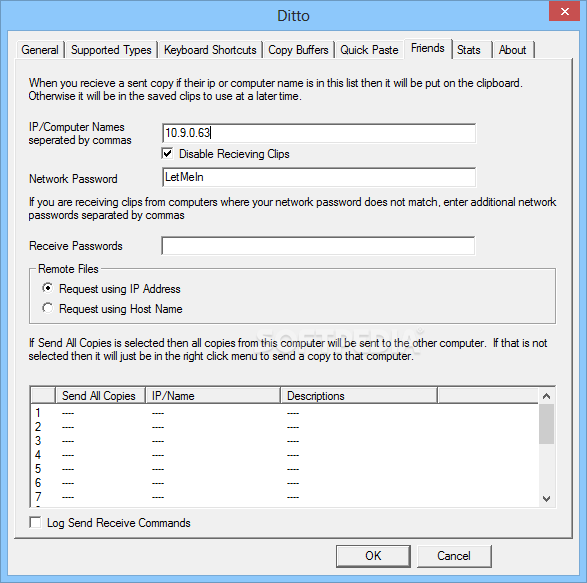This screenshot has height=583, width=587.
Task: Click the OK button
Action: click(373, 556)
